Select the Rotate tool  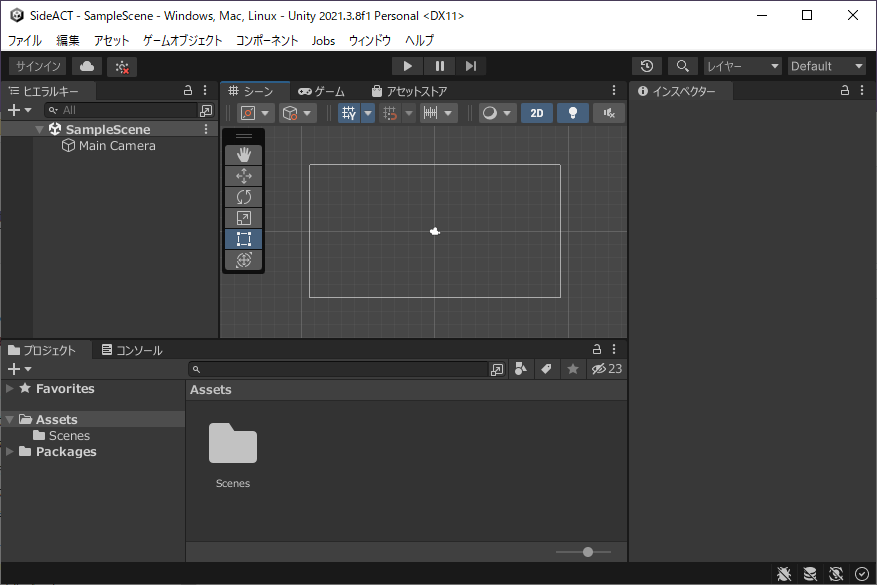243,197
